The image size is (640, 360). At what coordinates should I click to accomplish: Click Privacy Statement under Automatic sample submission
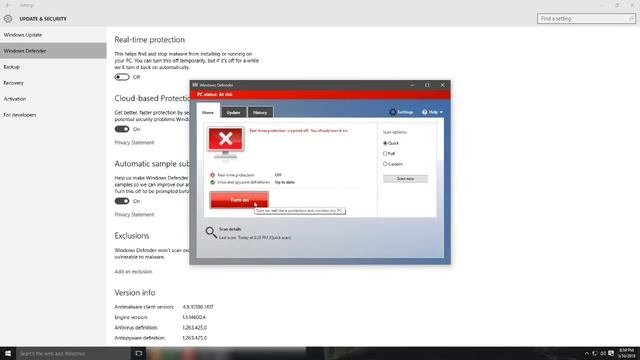tap(134, 214)
